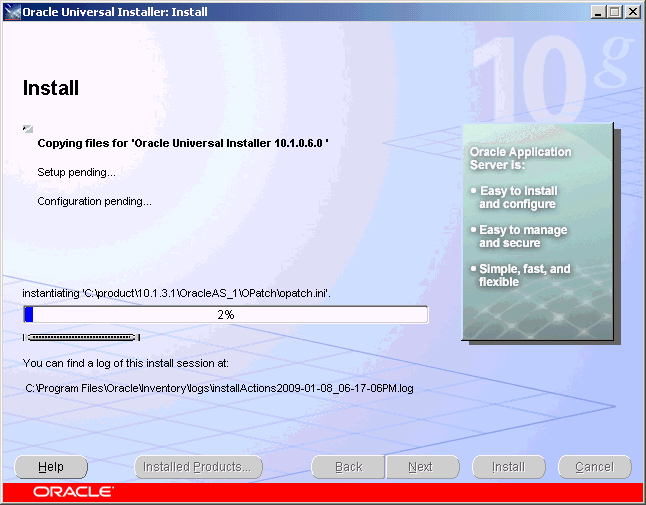
Task: Click the Oracle Universal Installer title icon
Action: [x=12, y=12]
